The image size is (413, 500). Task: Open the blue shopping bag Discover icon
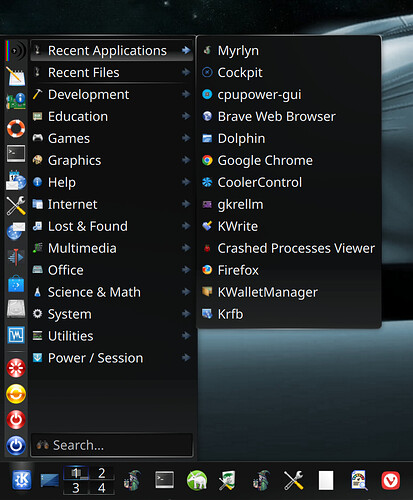point(16,283)
